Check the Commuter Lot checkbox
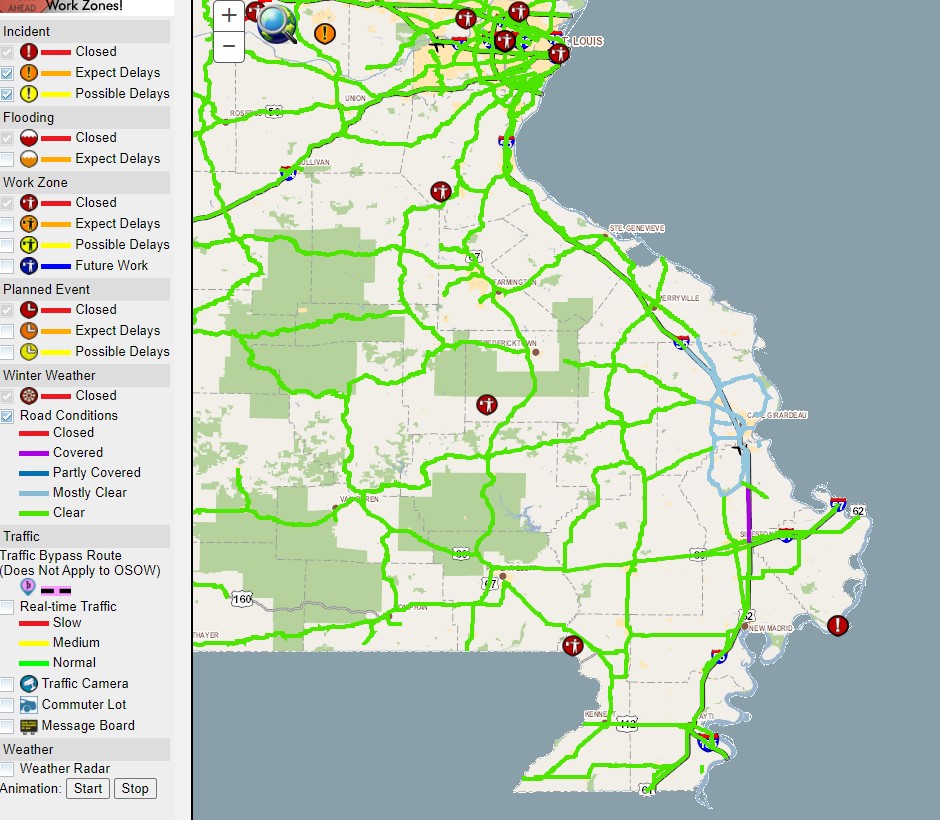Screen dimensions: 940x820 (7, 705)
